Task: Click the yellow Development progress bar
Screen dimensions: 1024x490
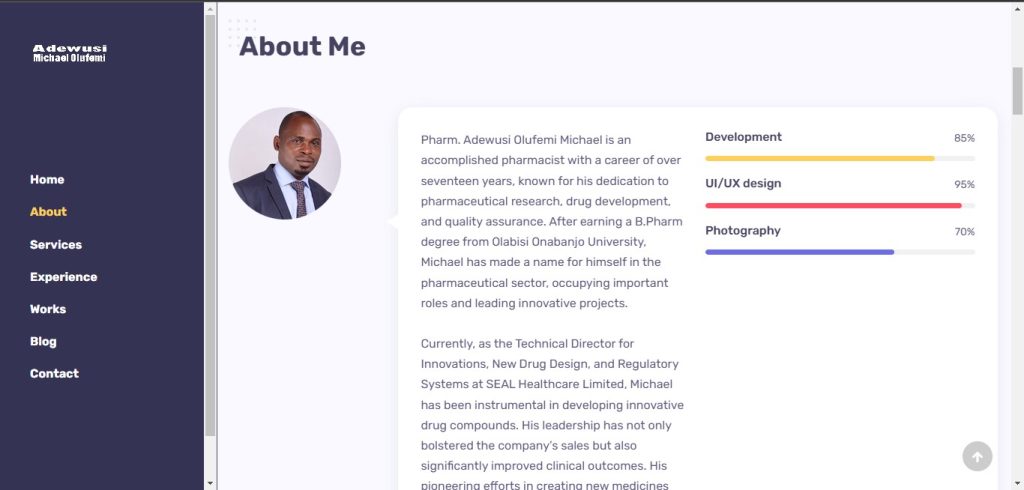Action: (x=820, y=158)
